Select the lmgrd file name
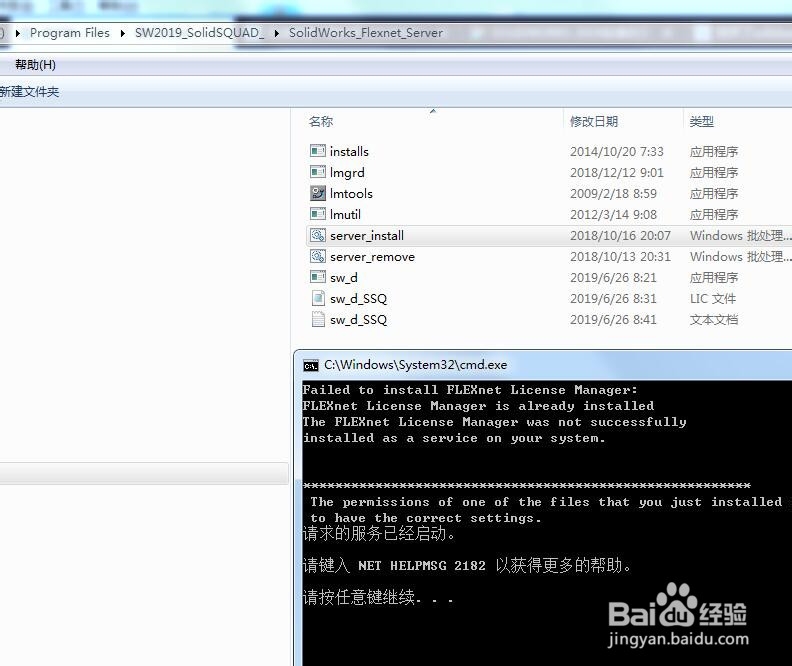 (x=347, y=173)
